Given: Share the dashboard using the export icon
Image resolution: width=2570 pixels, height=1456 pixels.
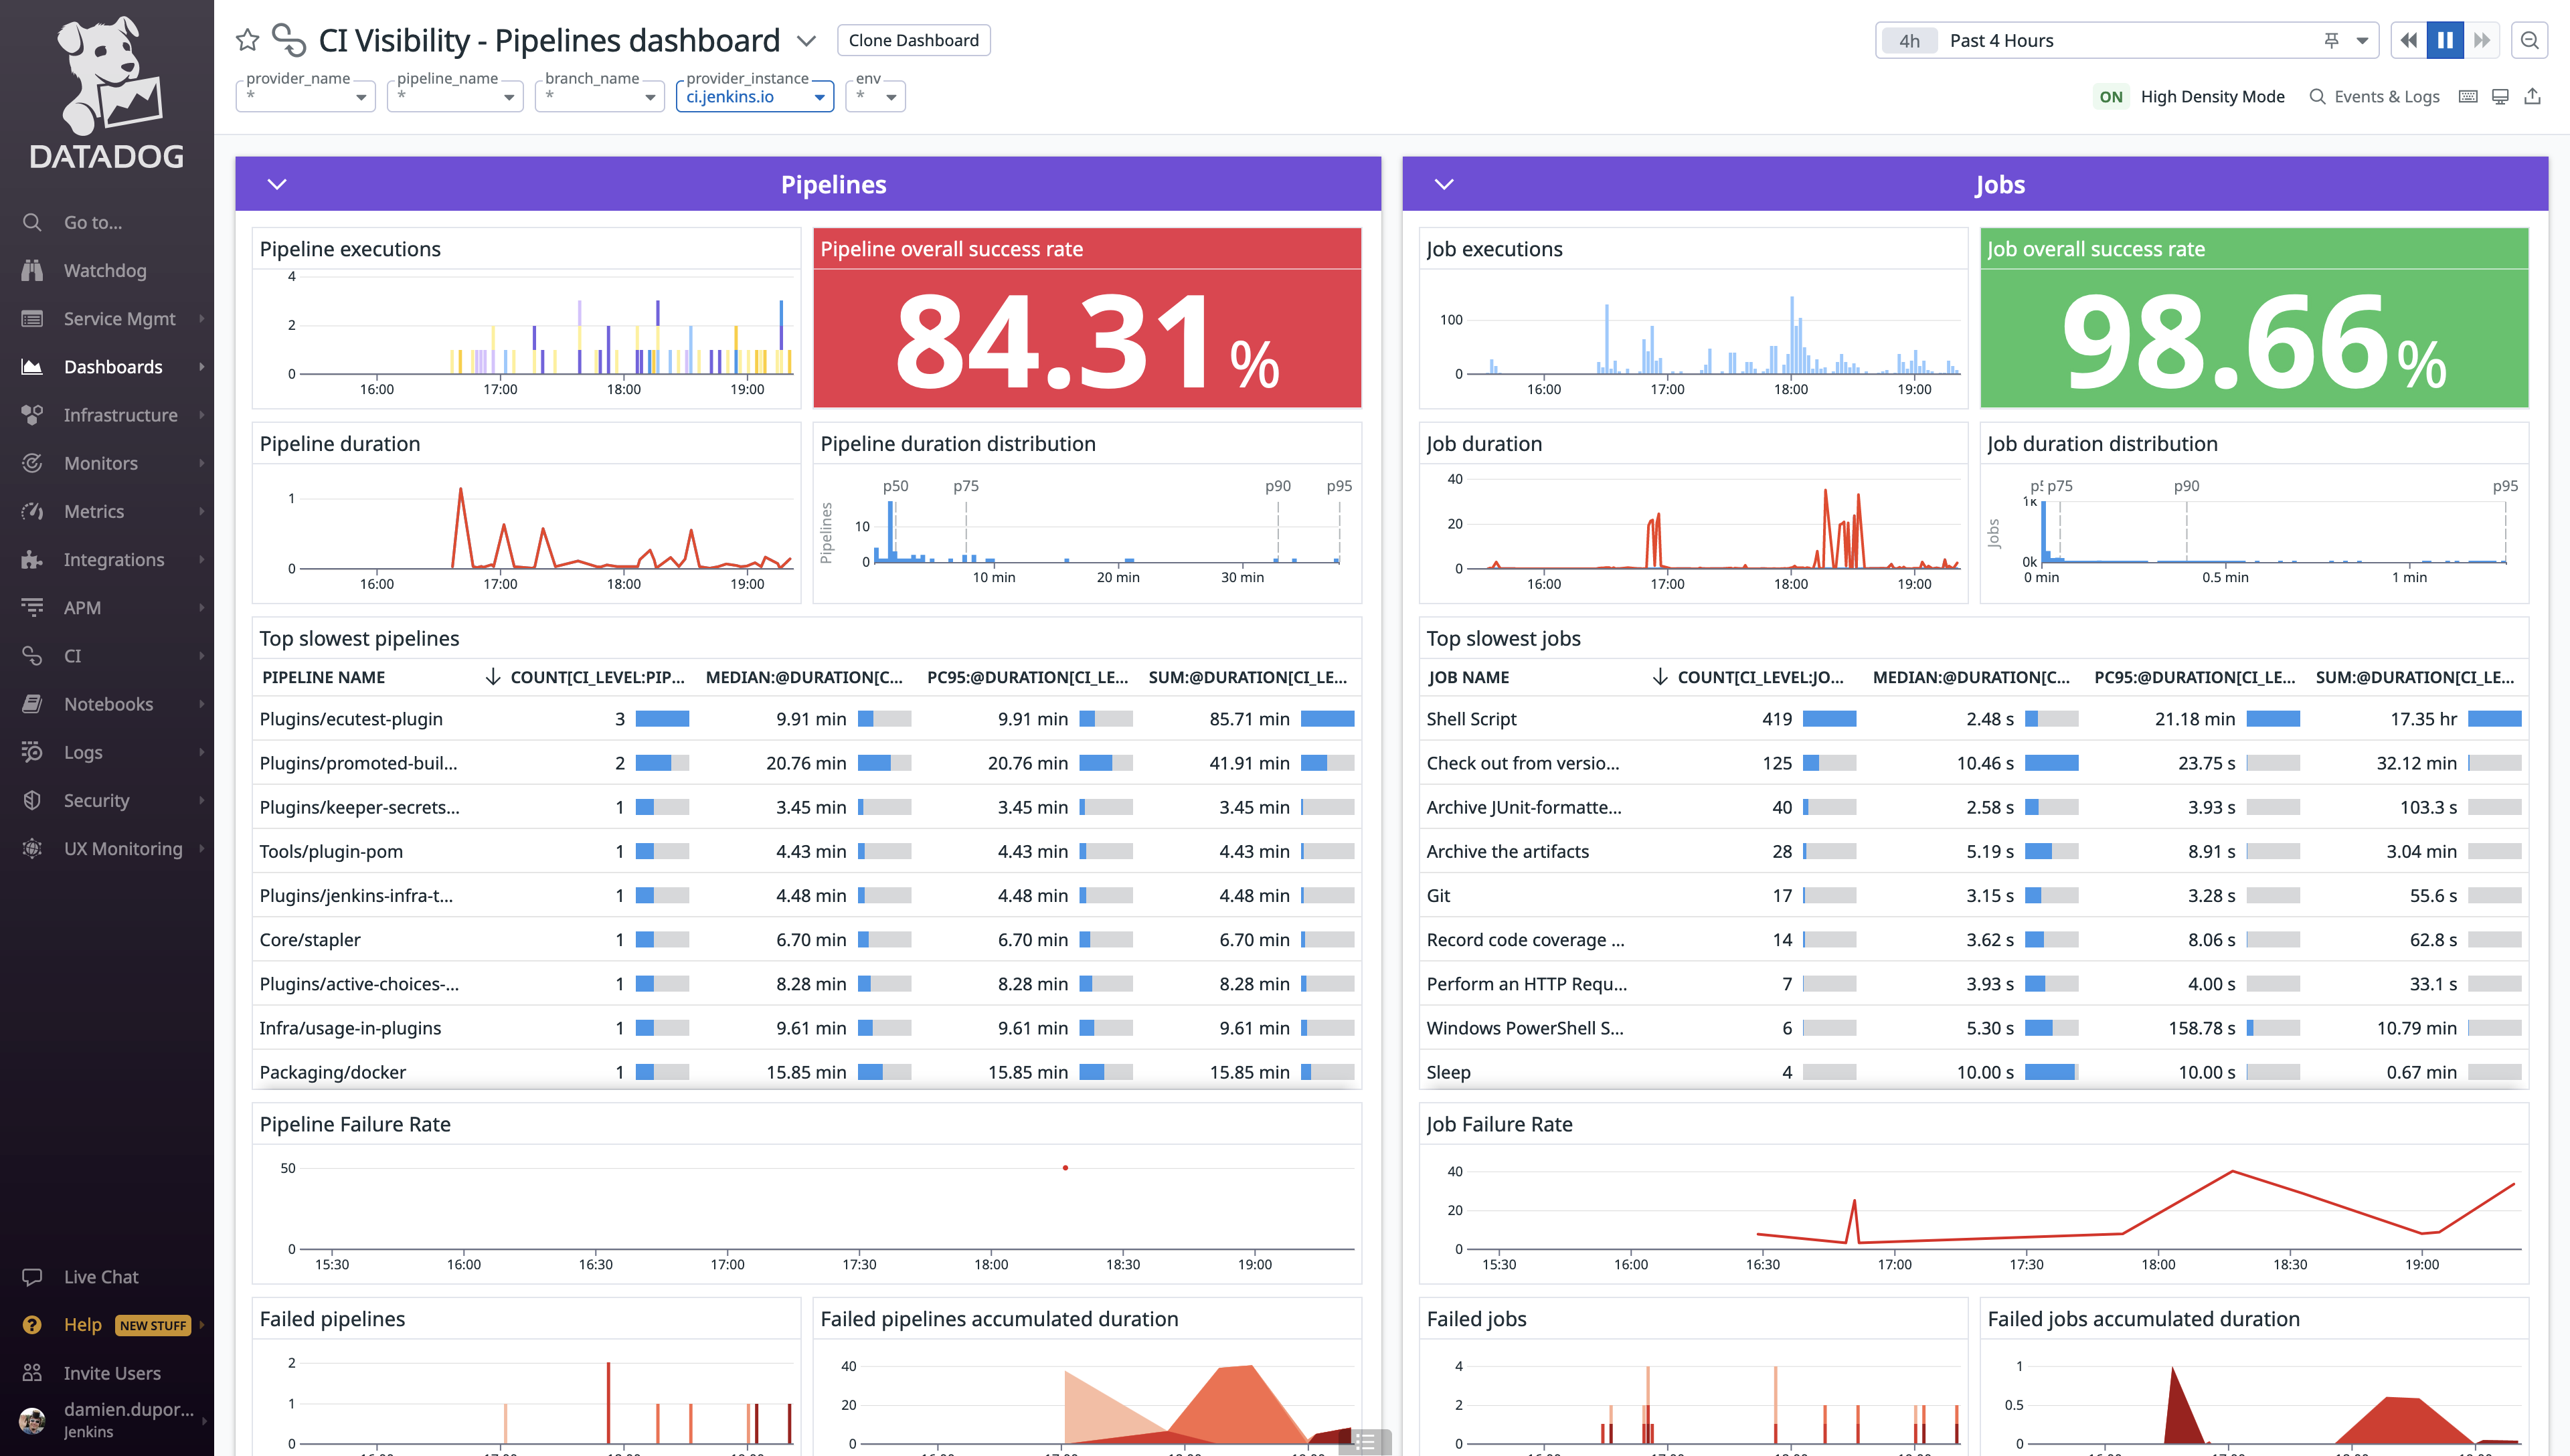Looking at the screenshot, I should point(2533,96).
